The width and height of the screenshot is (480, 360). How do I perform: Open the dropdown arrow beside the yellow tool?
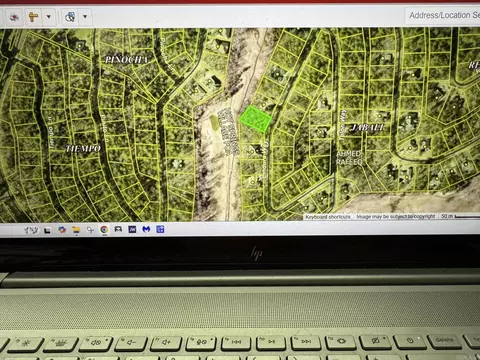[49, 17]
